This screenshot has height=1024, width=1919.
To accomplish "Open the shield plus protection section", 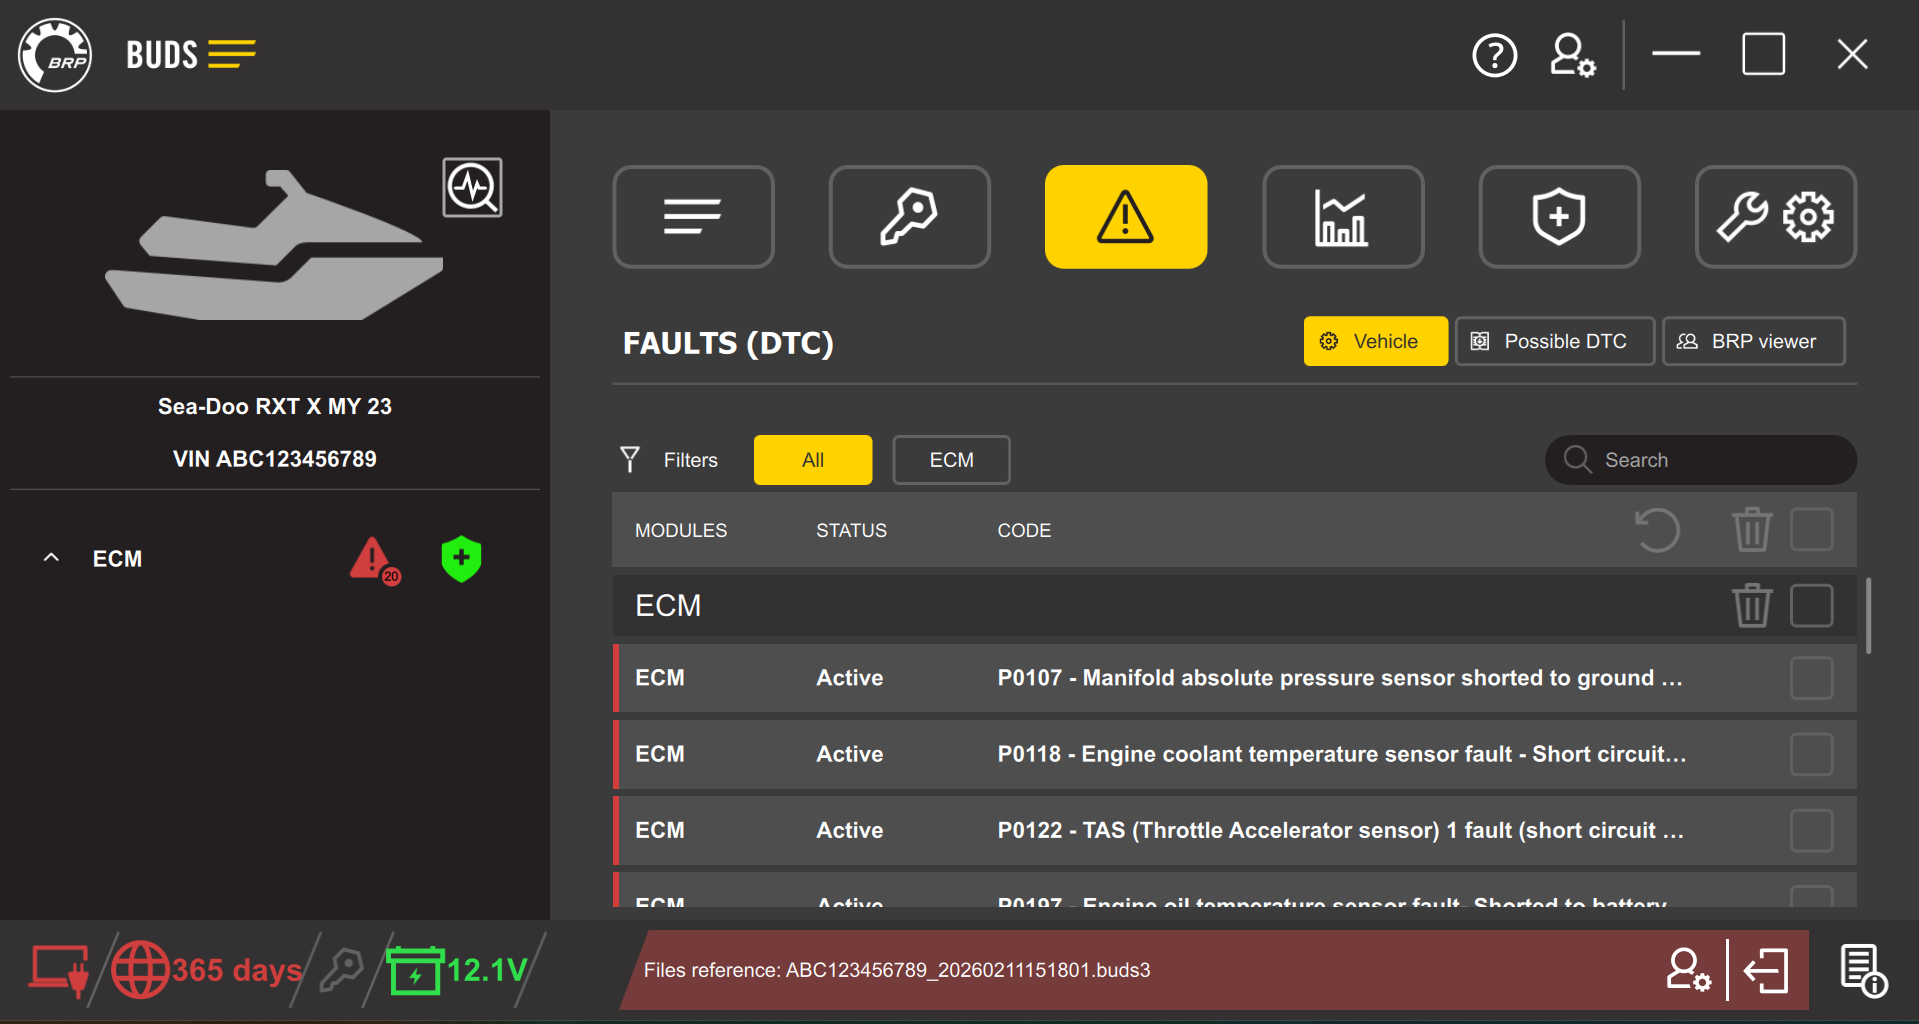I will [1558, 217].
